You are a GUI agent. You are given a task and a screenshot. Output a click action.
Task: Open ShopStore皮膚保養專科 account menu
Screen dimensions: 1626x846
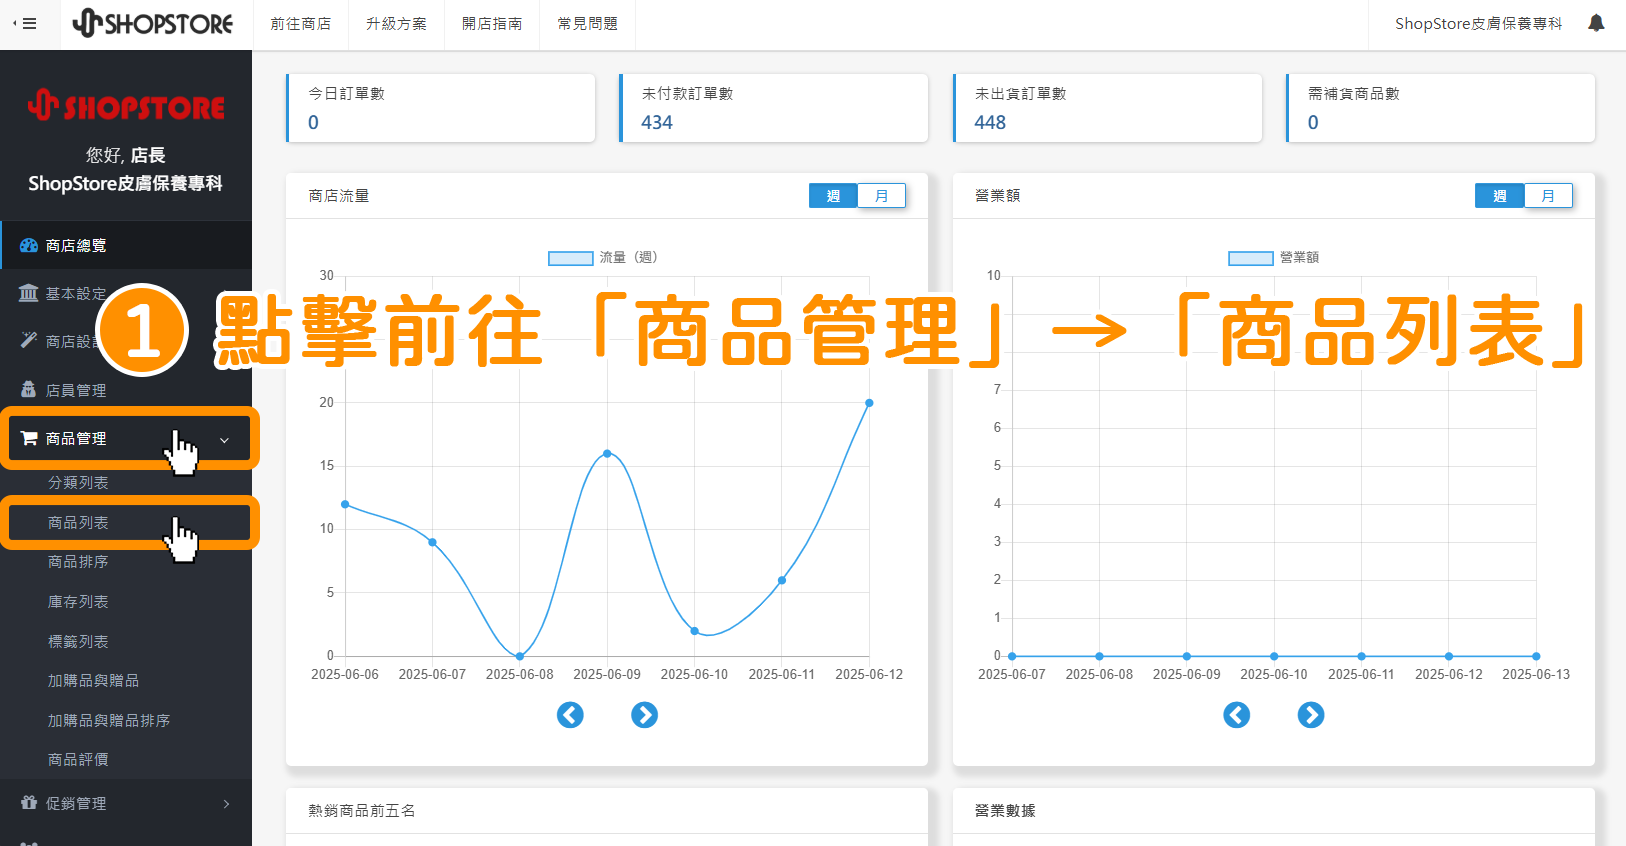coord(1479,24)
